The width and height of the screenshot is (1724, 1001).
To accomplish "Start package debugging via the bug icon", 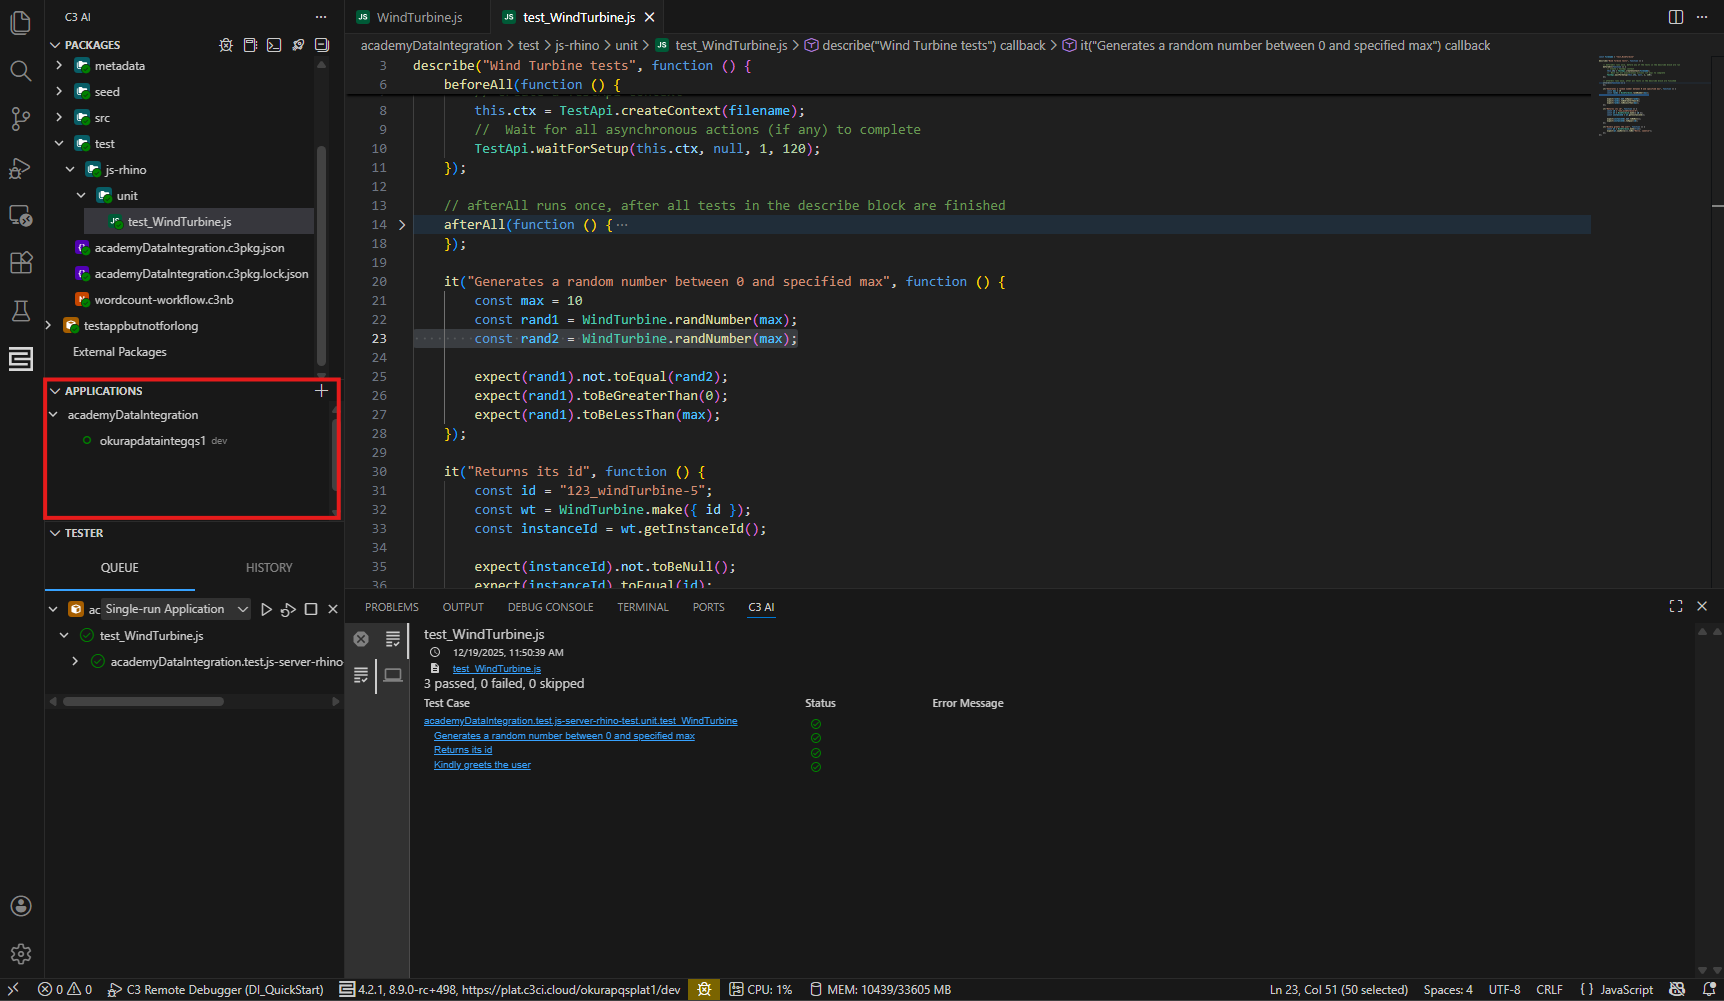I will [226, 44].
